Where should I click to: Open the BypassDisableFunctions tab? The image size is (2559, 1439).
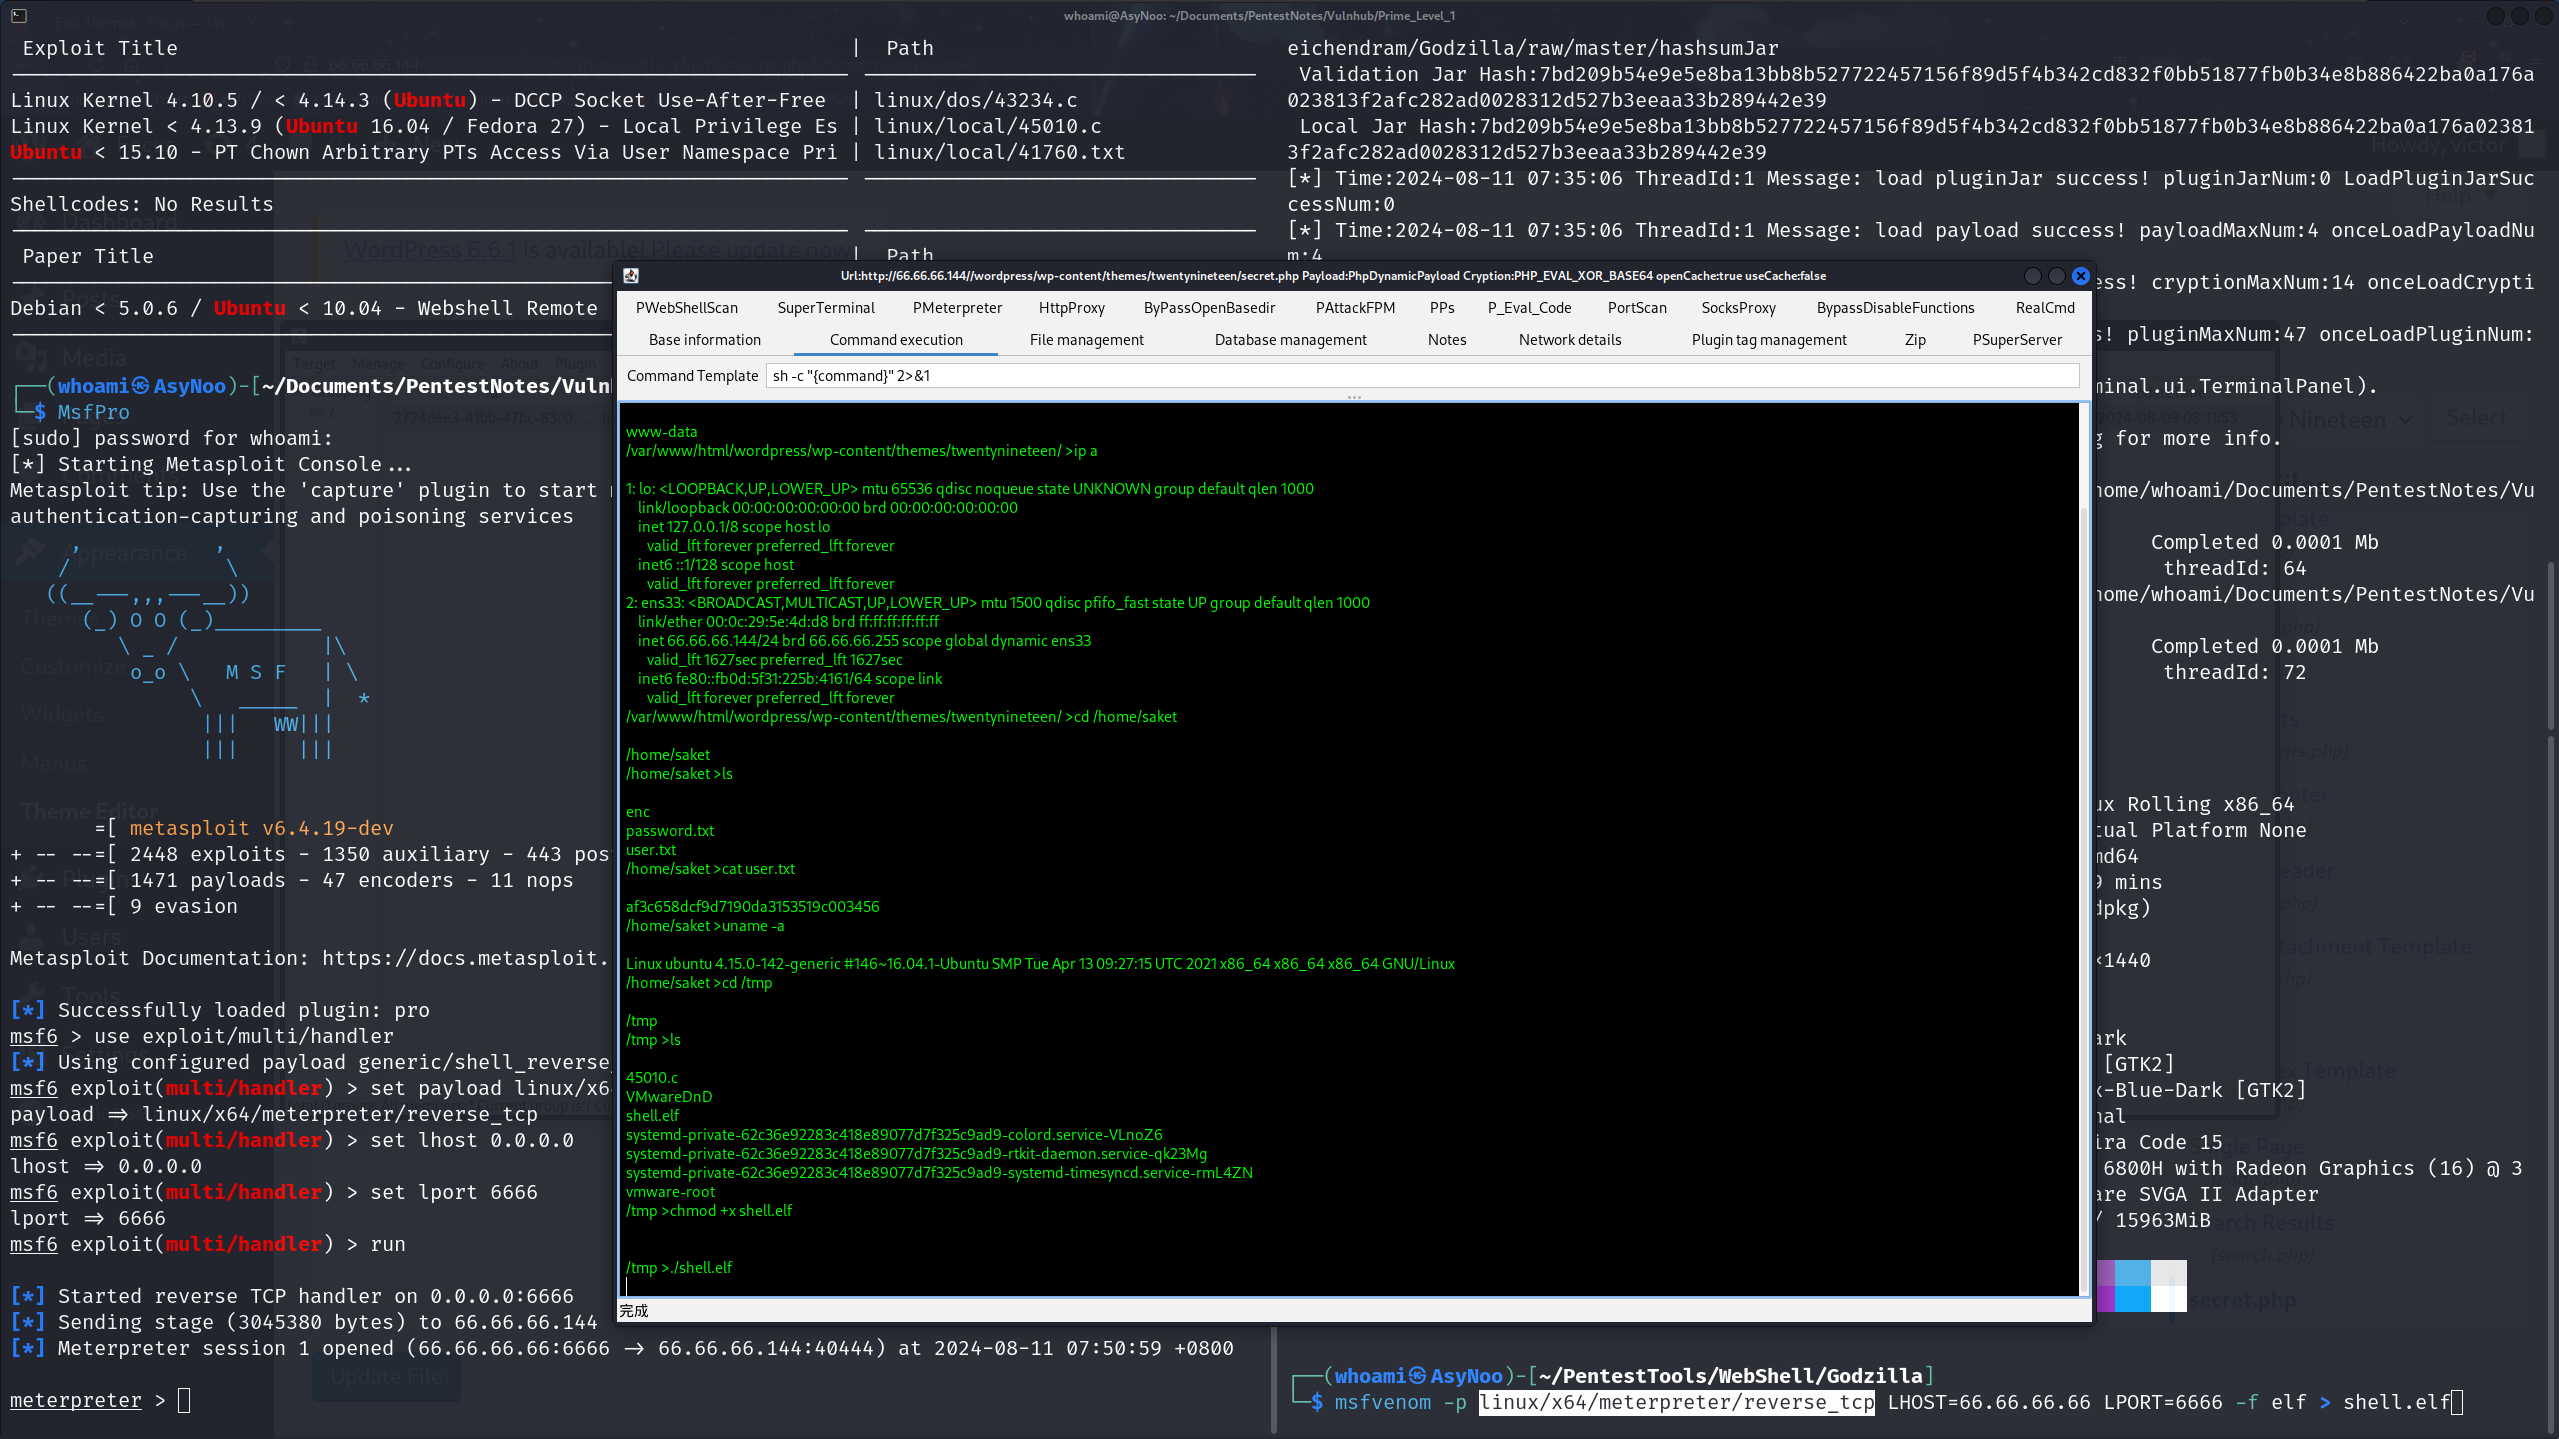coord(1895,308)
